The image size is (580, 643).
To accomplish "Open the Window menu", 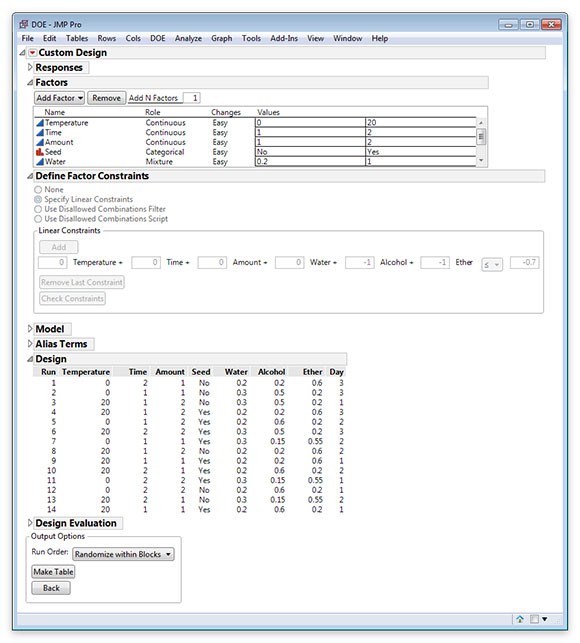I will pos(347,39).
